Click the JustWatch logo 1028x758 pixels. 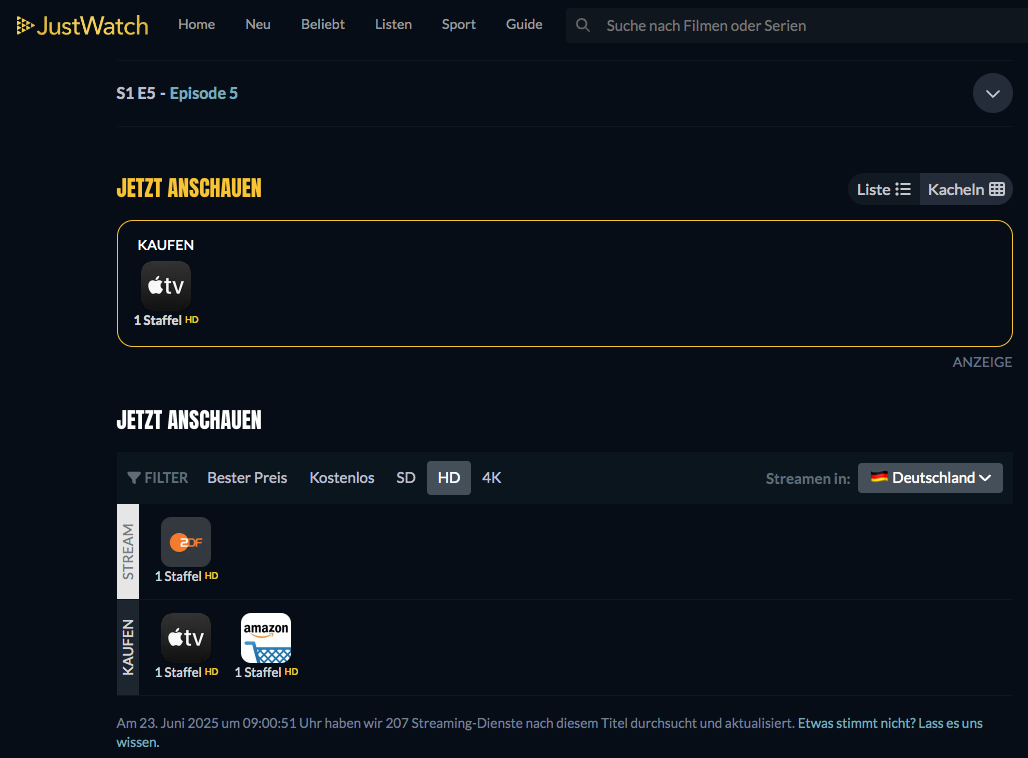tap(82, 25)
